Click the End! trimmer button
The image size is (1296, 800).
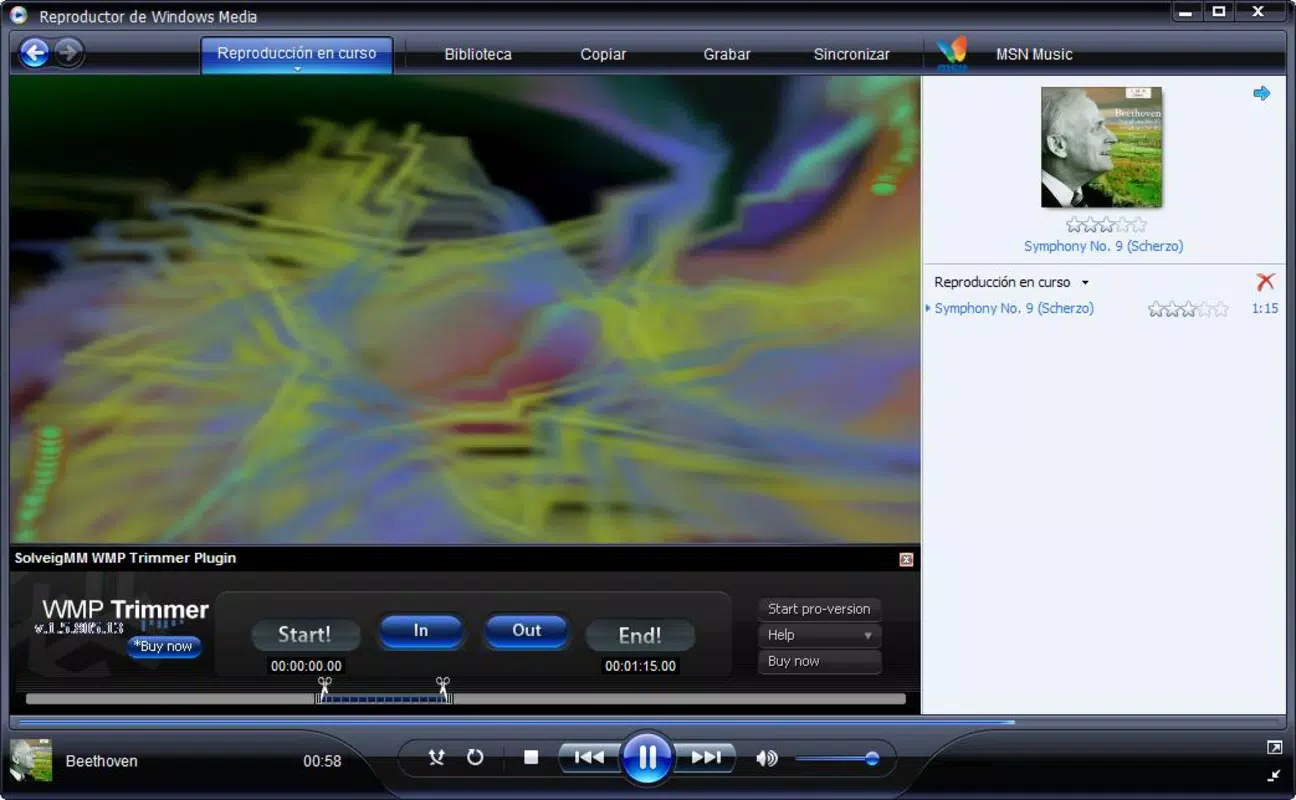tap(640, 635)
